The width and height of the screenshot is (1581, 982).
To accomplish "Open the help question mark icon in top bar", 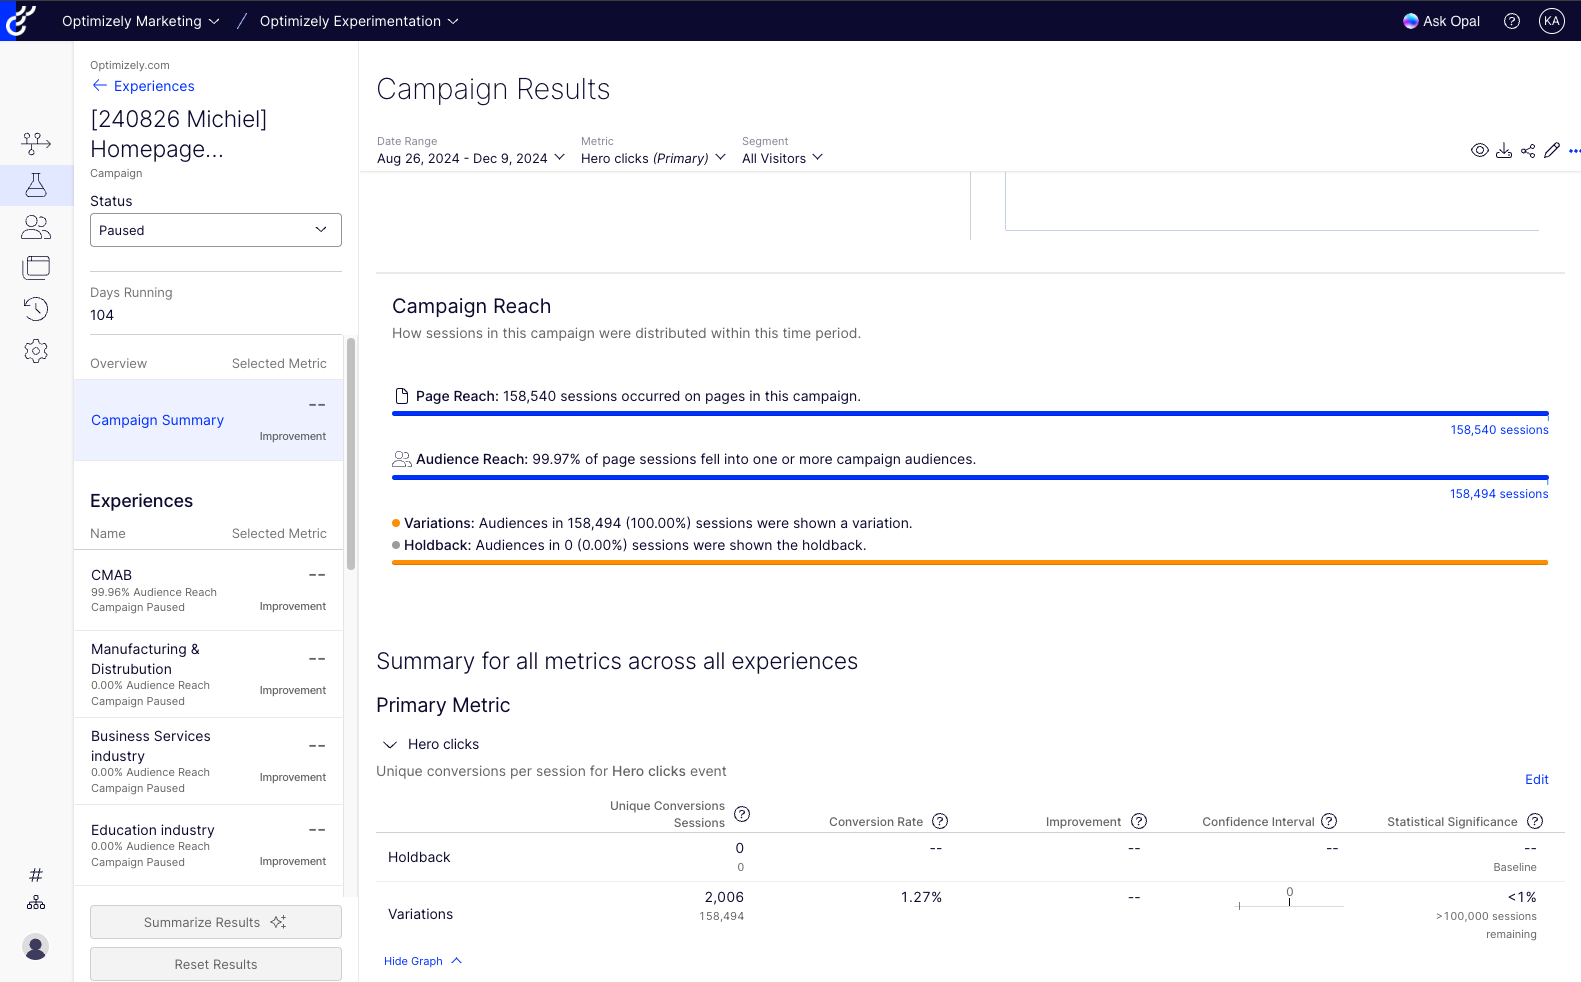I will 1512,21.
